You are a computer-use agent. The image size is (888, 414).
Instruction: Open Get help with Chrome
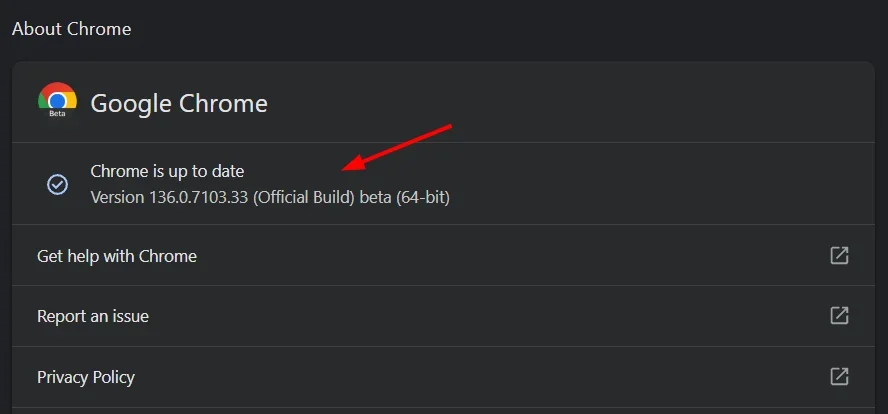(x=117, y=256)
